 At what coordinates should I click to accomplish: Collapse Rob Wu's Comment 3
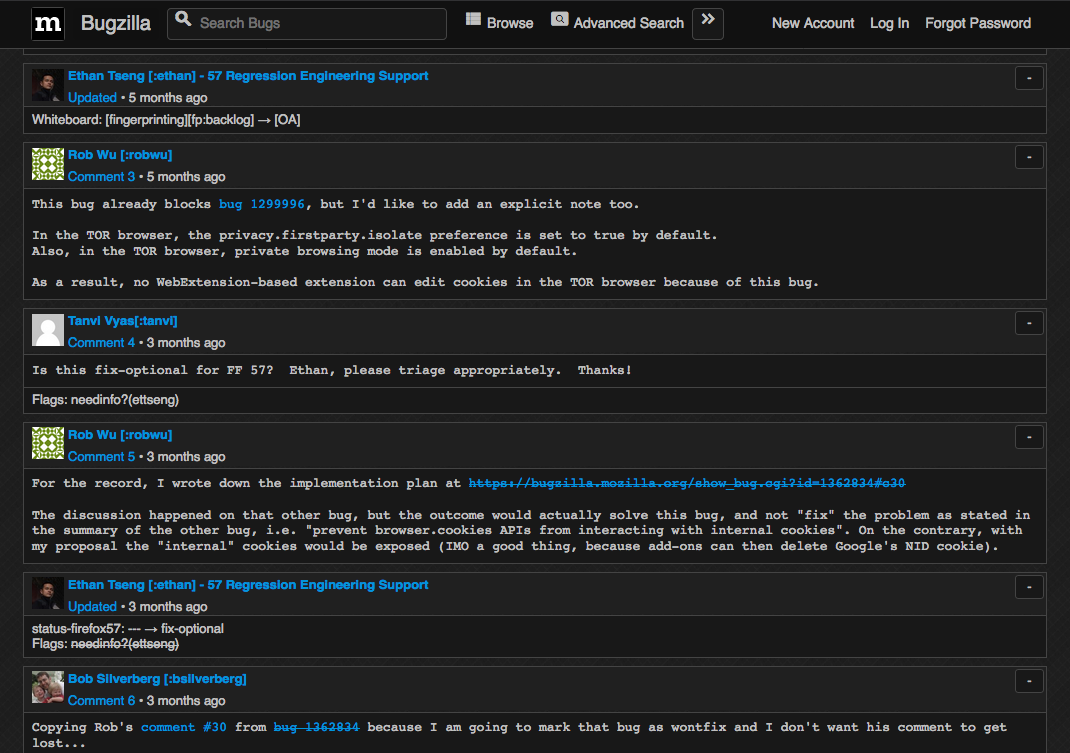pos(1029,157)
